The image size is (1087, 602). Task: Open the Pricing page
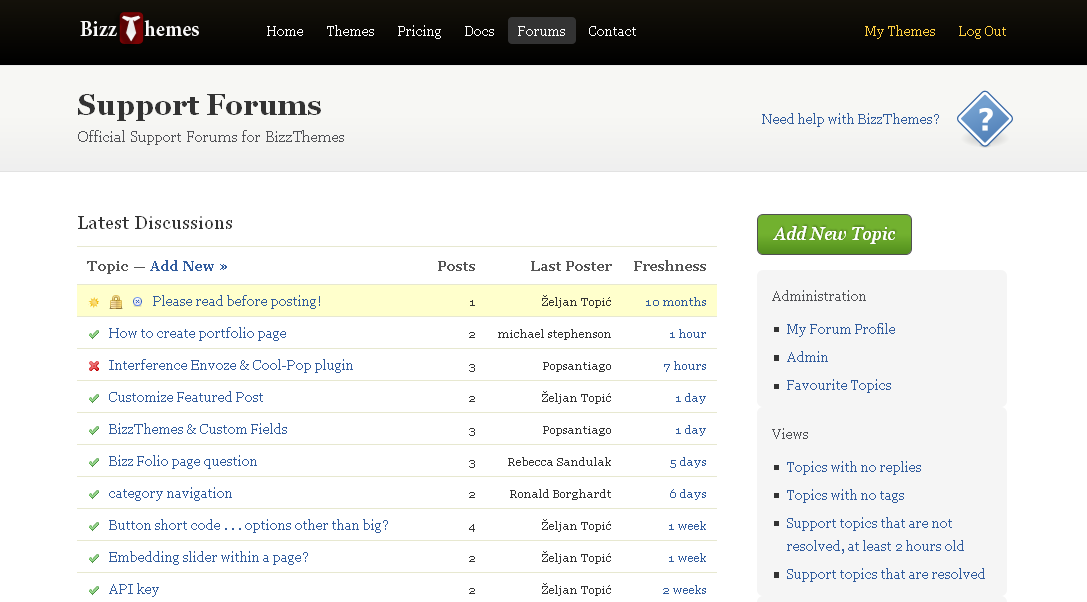pyautogui.click(x=419, y=31)
